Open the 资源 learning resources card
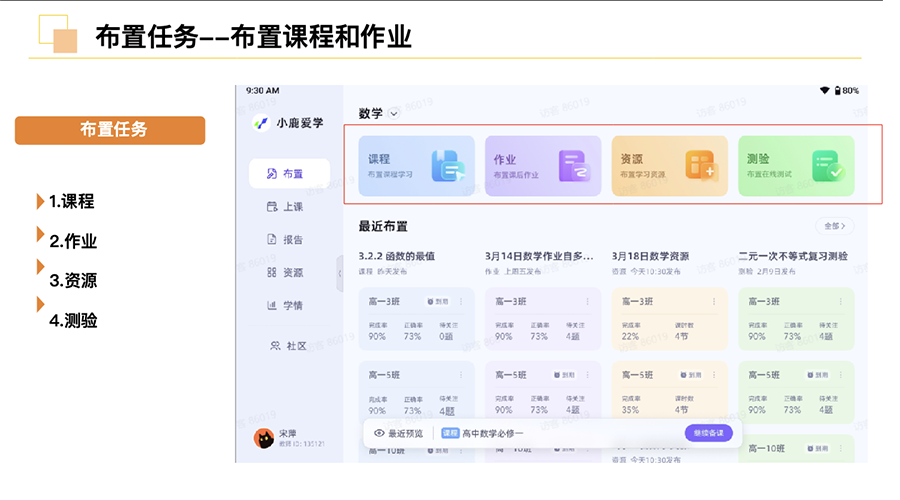The image size is (900, 500). pos(669,166)
